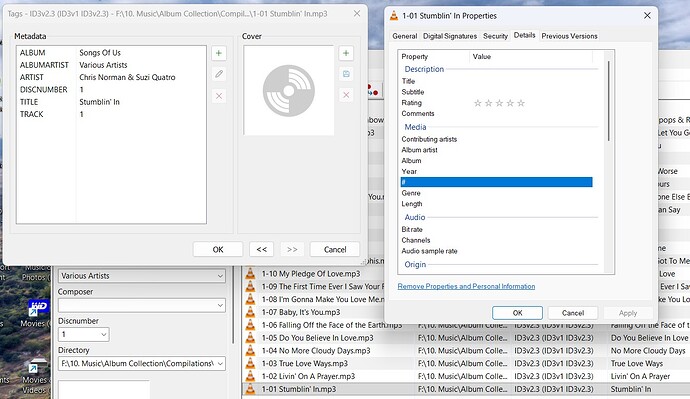Image resolution: width=690 pixels, height=399 pixels.
Task: Click the VLC icon beside 1-05 Do You Believe In Love.mp3
Action: (x=250, y=338)
